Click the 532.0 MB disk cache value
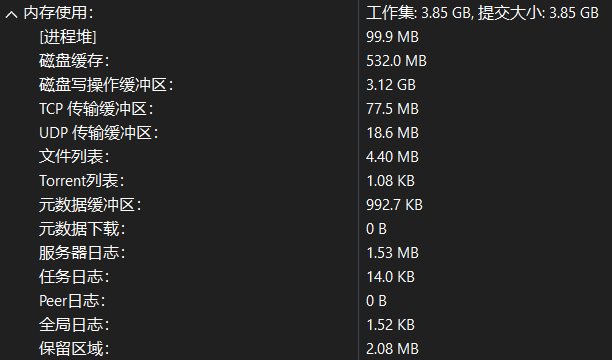This screenshot has width=612, height=360. tap(396, 61)
